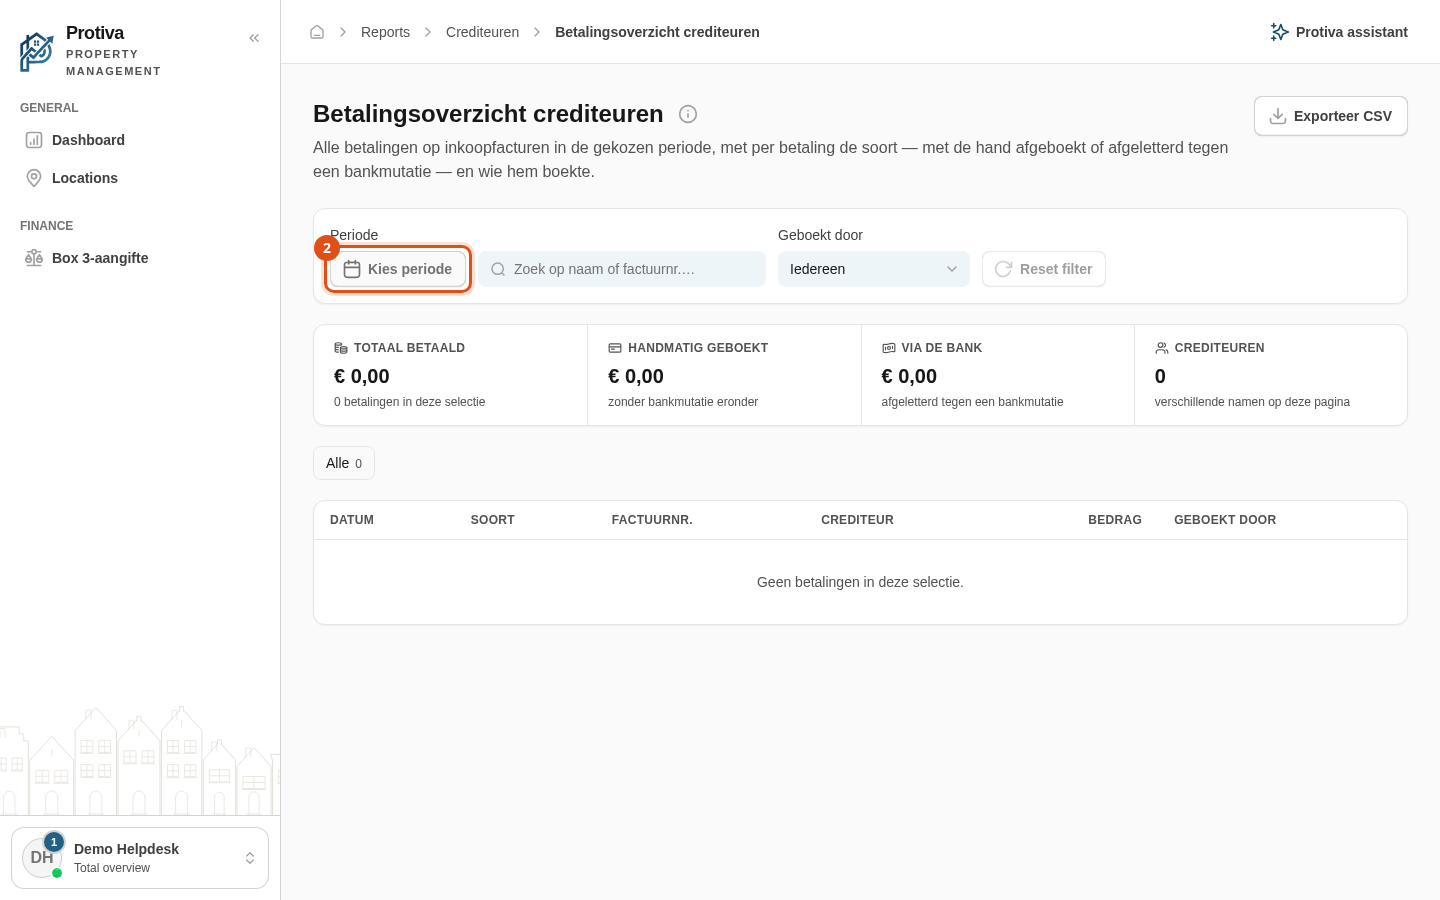1440x900 pixels.
Task: Click the Betalingsoverzicht crediteuren breadcrumb
Action: click(x=657, y=32)
